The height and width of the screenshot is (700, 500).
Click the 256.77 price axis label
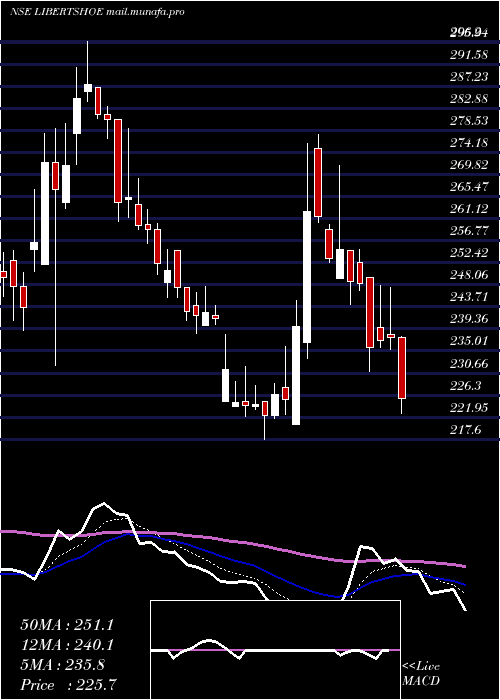tap(468, 231)
